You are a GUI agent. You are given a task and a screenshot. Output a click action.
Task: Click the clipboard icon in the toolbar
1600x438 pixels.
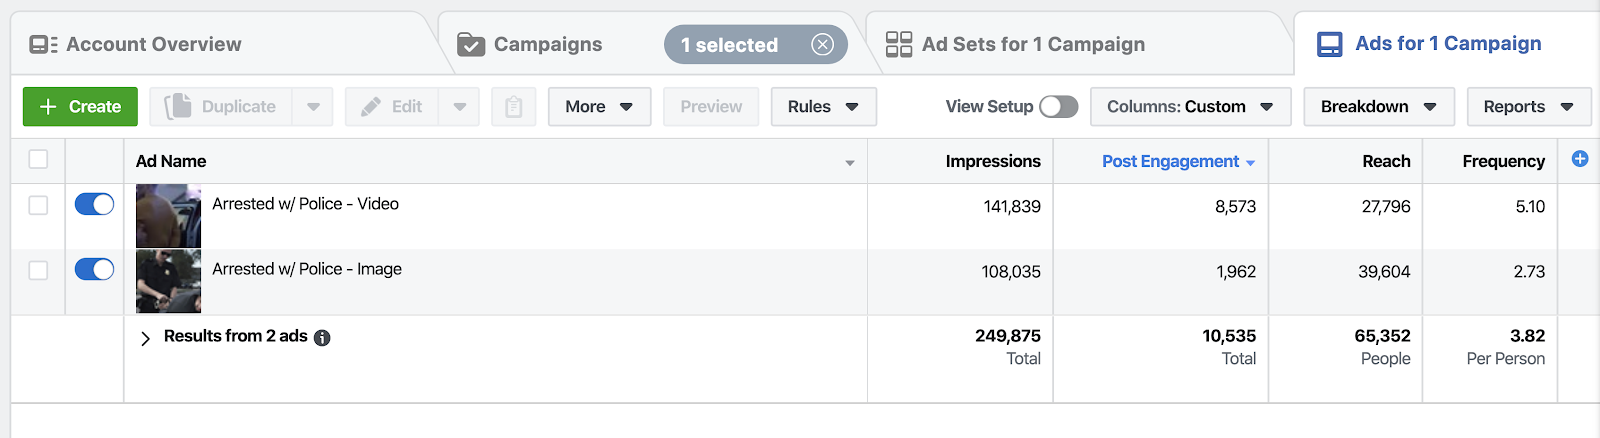tap(513, 107)
